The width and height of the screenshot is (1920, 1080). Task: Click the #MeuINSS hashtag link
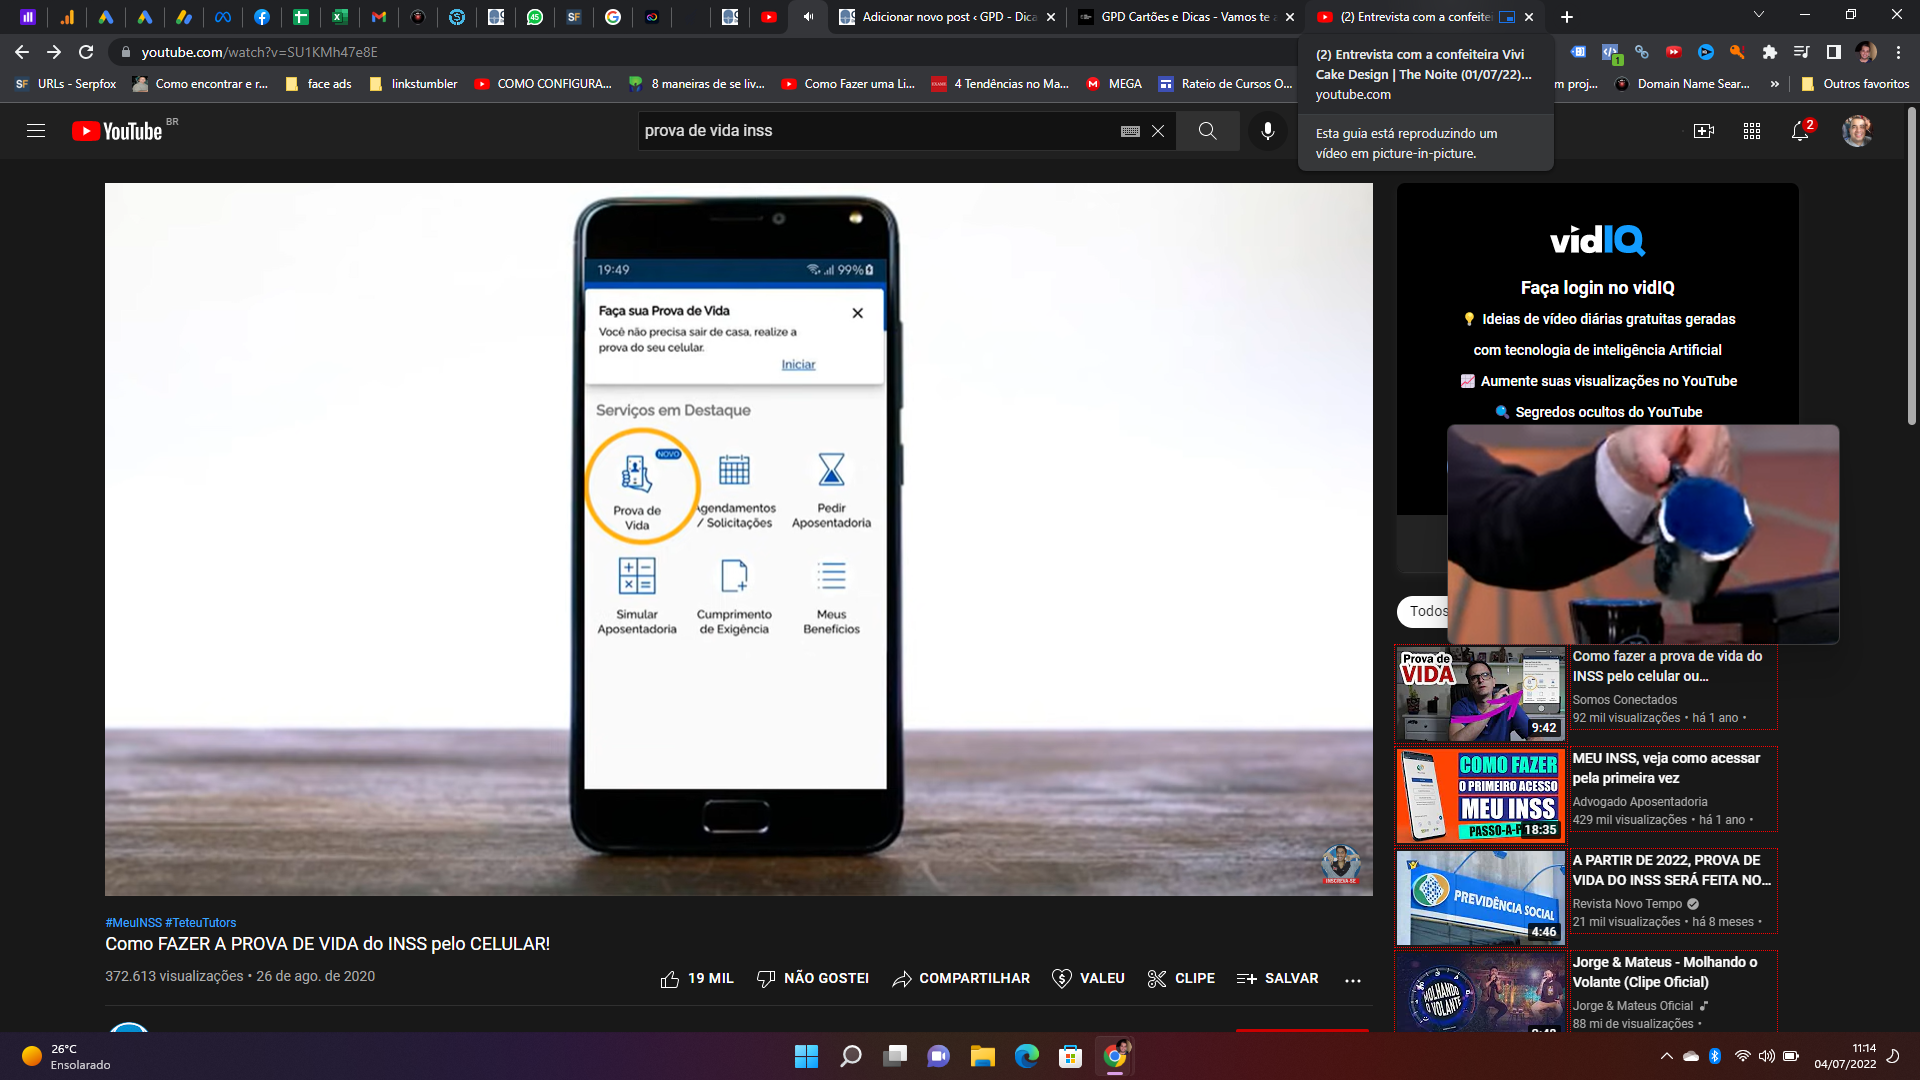coord(133,923)
